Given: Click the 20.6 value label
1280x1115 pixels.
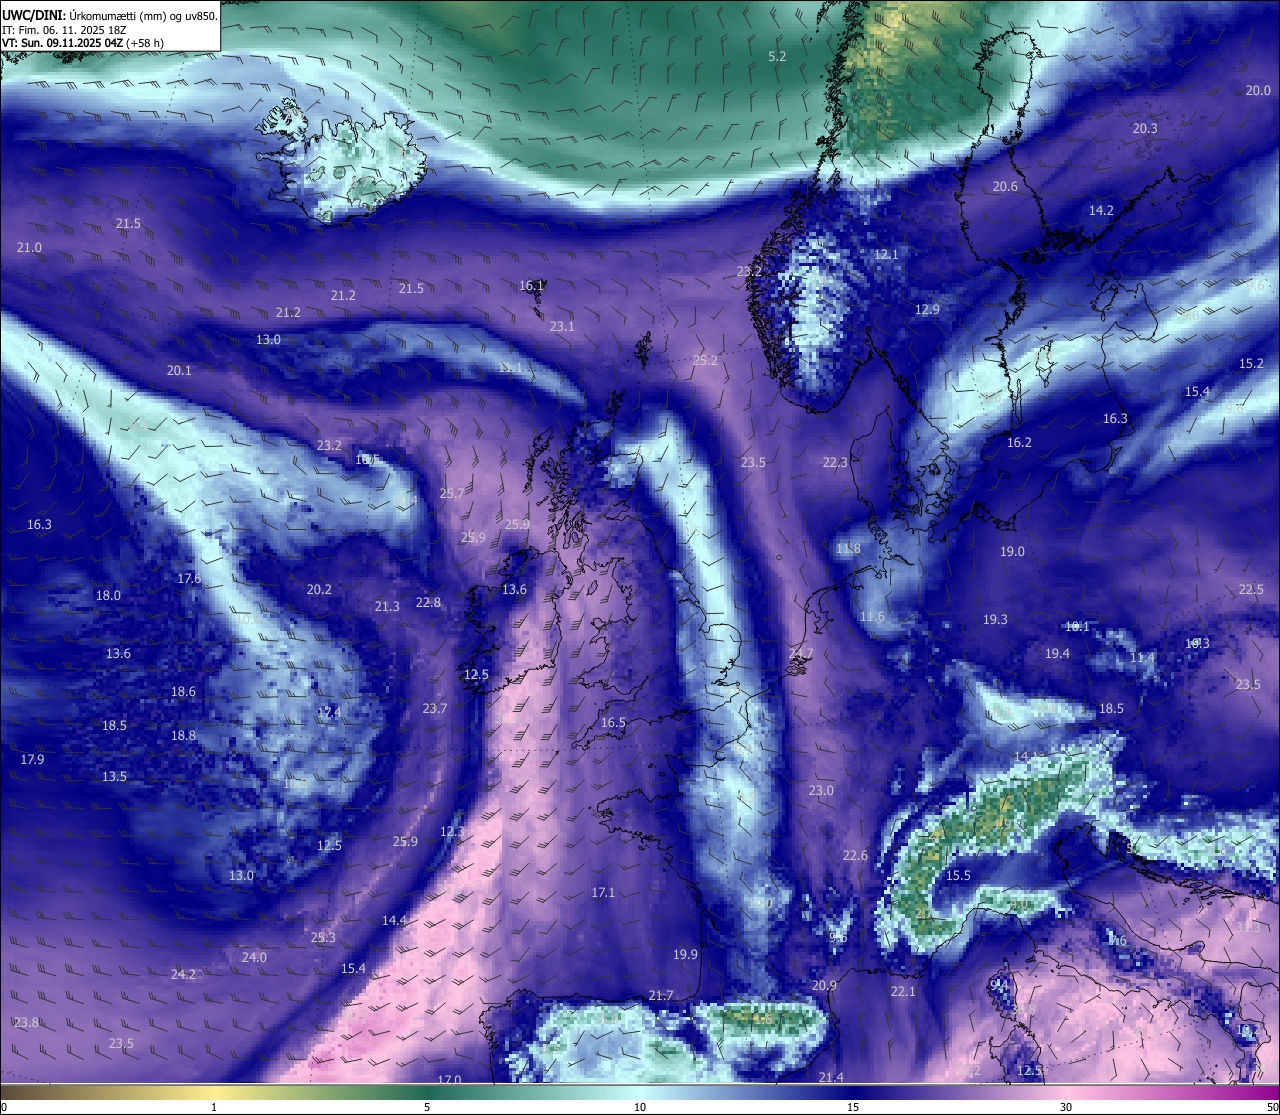Looking at the screenshot, I should click(1005, 187).
